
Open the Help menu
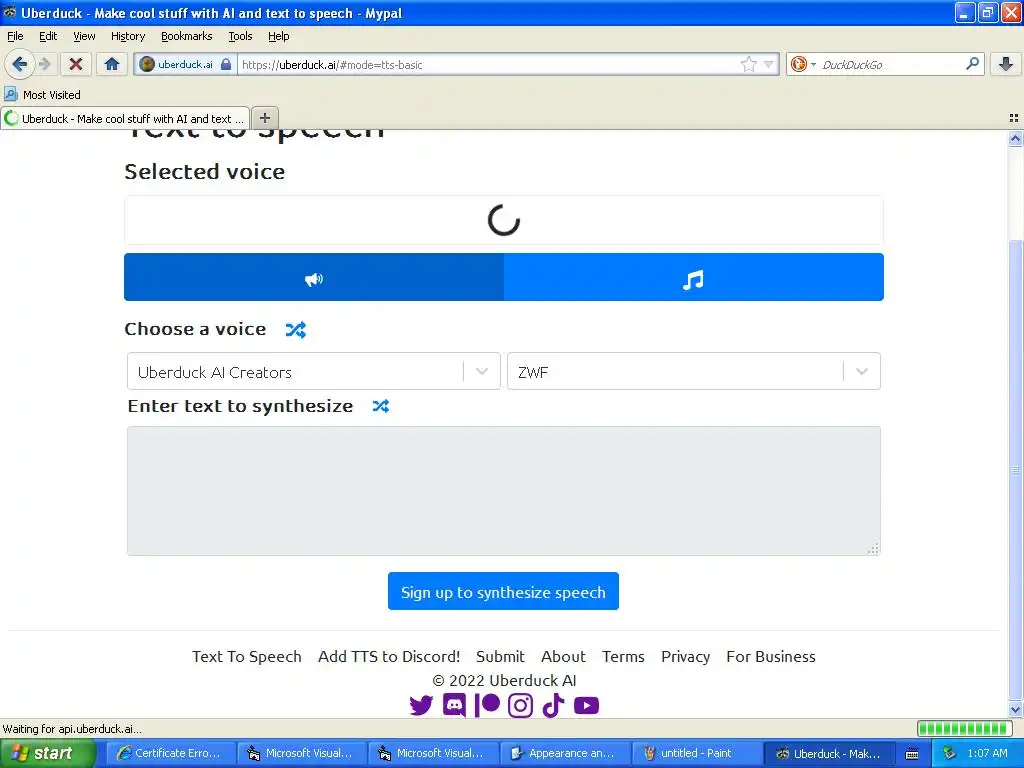tap(278, 36)
